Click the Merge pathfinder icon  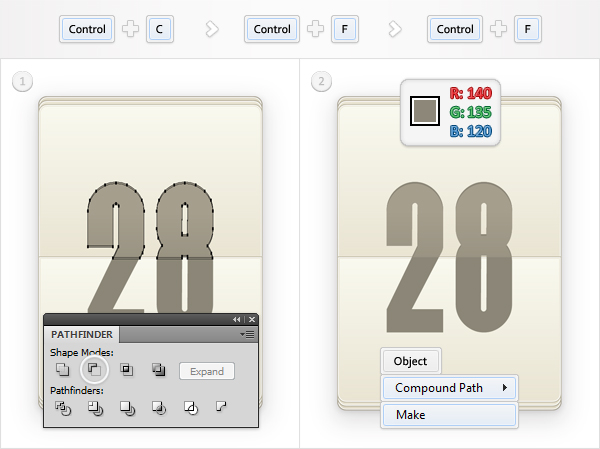127,408
